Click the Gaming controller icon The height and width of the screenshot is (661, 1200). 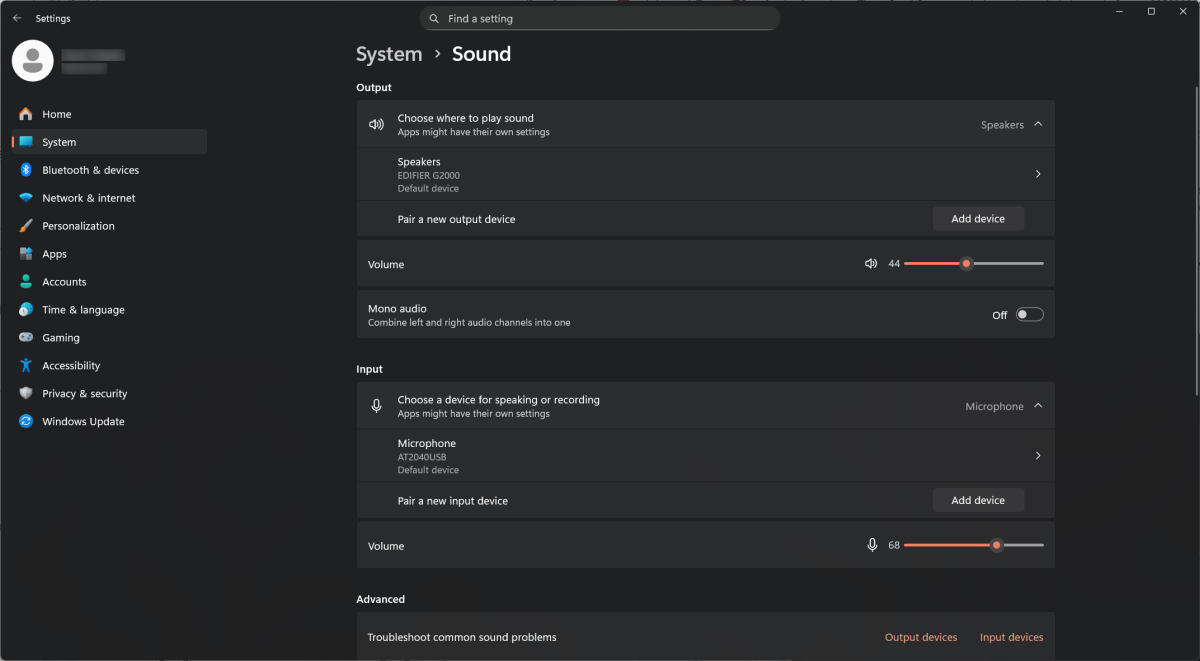28,337
